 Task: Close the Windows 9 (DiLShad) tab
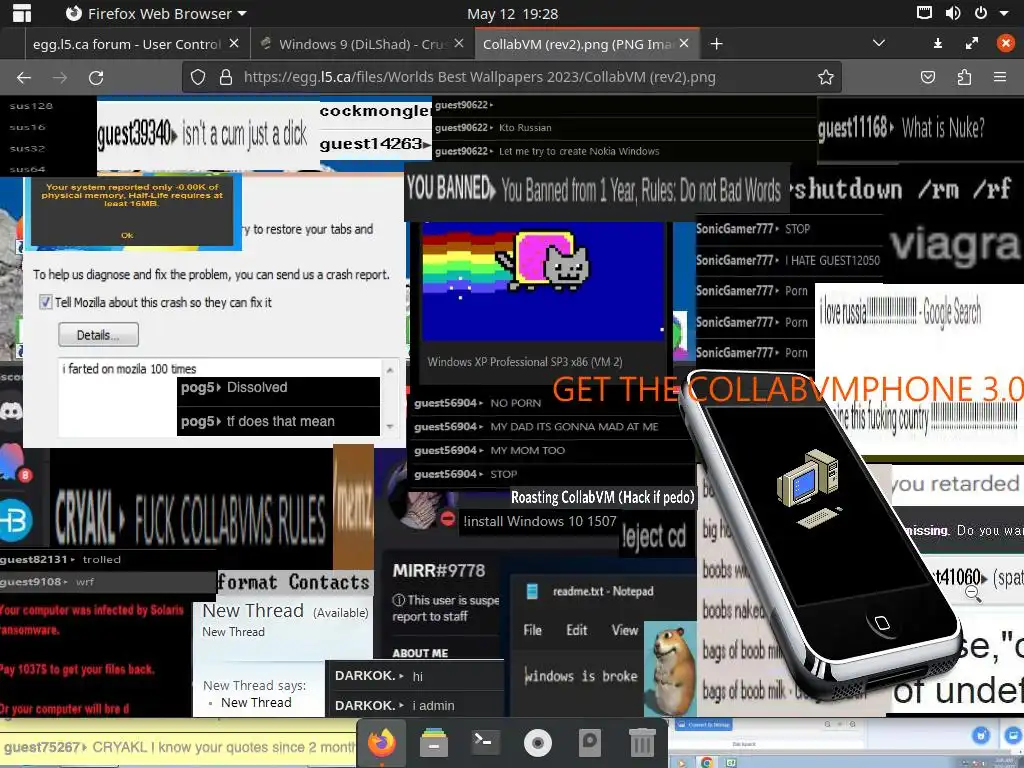[x=459, y=43]
